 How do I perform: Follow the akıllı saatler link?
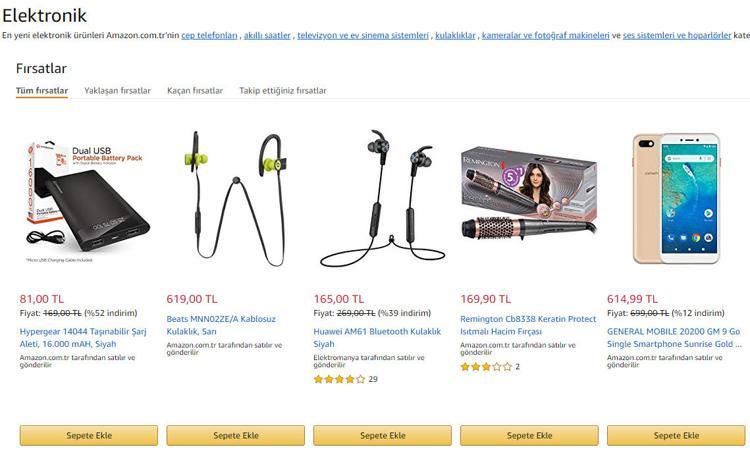pos(267,35)
